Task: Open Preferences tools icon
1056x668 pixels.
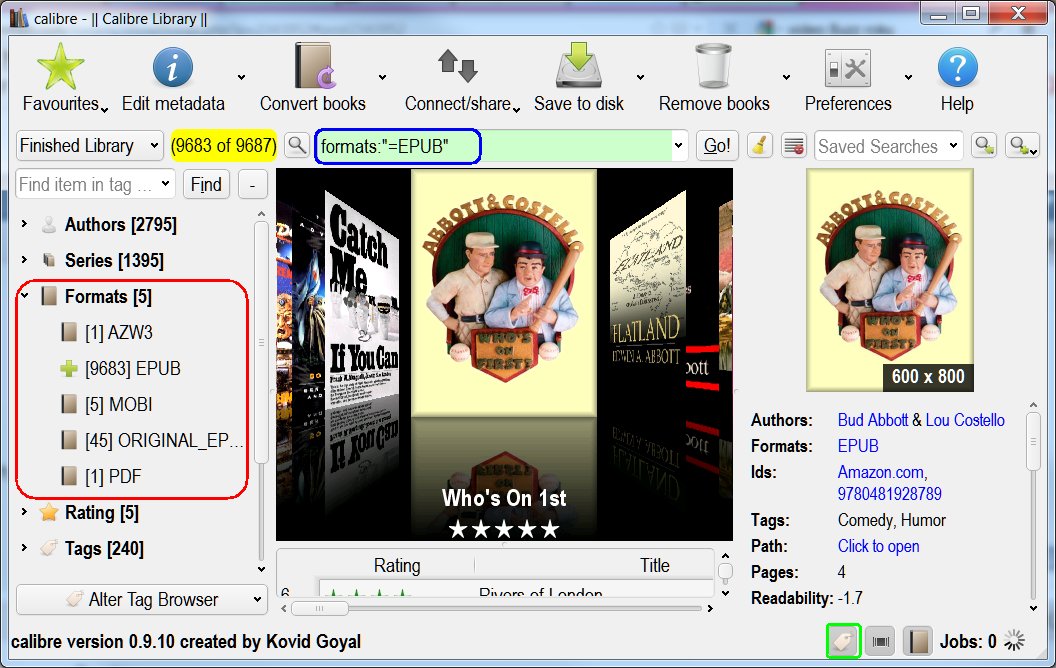Action: pos(848,68)
